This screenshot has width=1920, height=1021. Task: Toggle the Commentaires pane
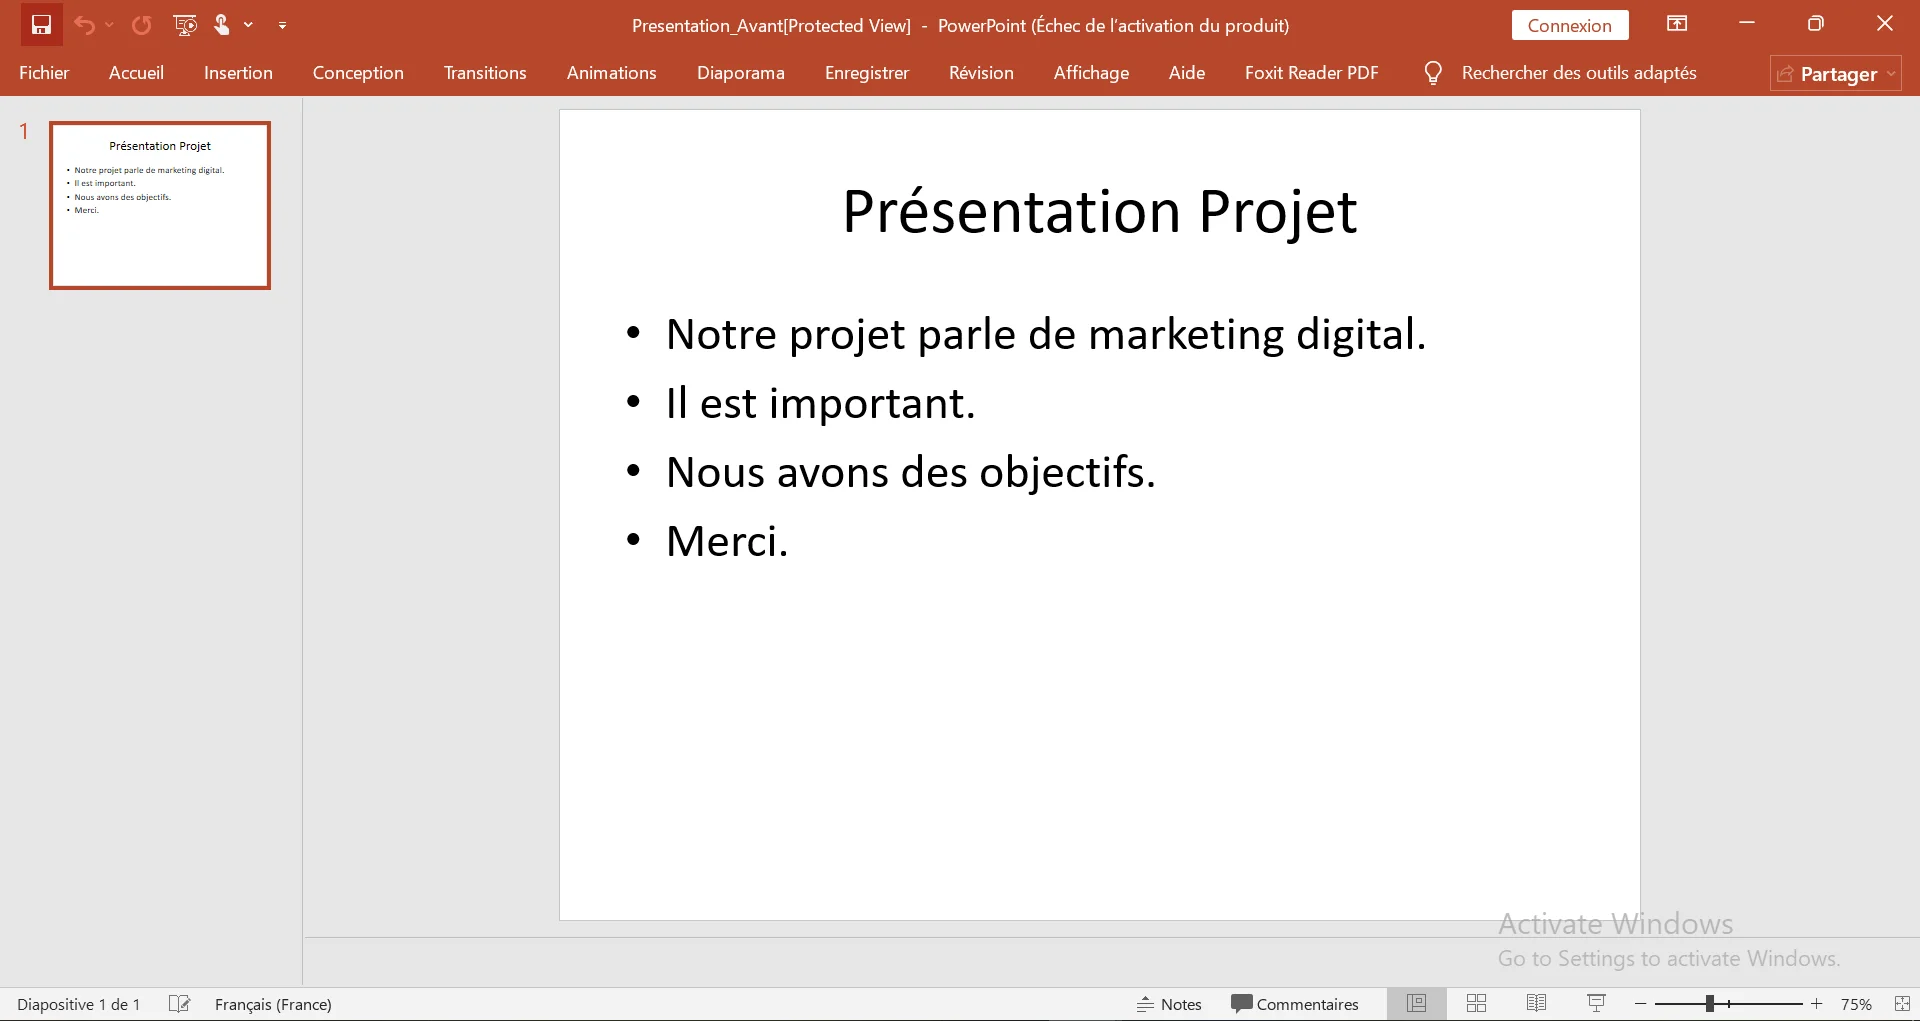pyautogui.click(x=1295, y=1004)
